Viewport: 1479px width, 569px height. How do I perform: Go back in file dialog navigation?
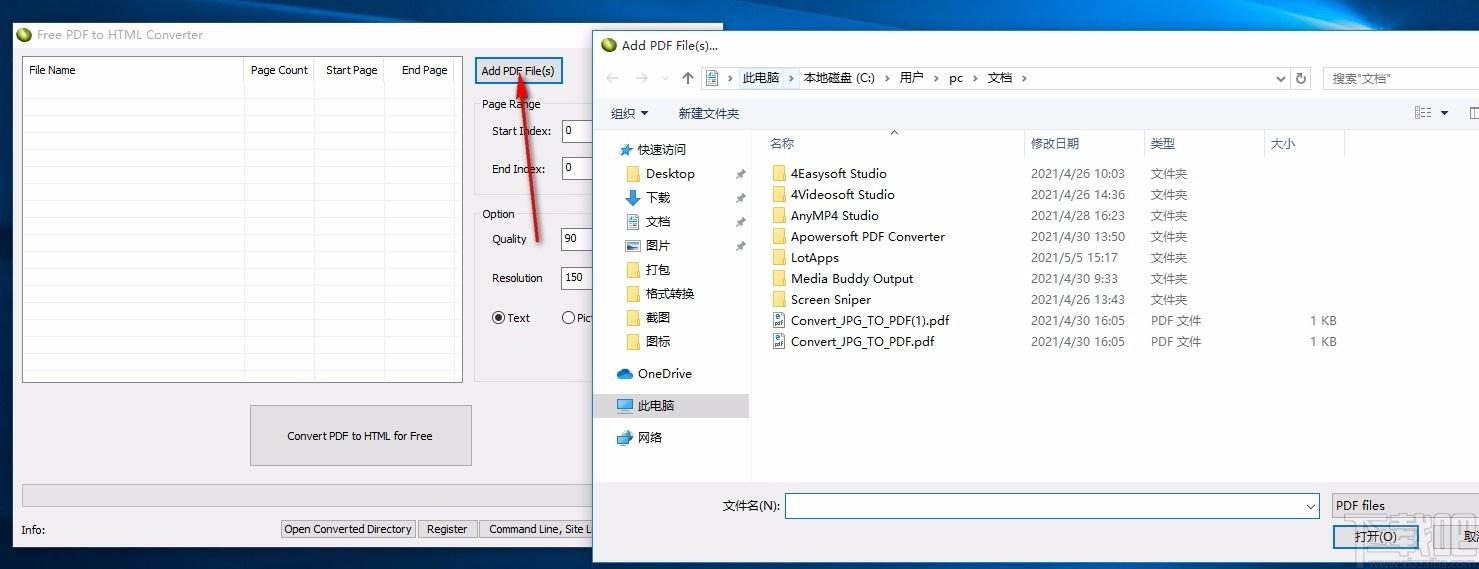[612, 78]
